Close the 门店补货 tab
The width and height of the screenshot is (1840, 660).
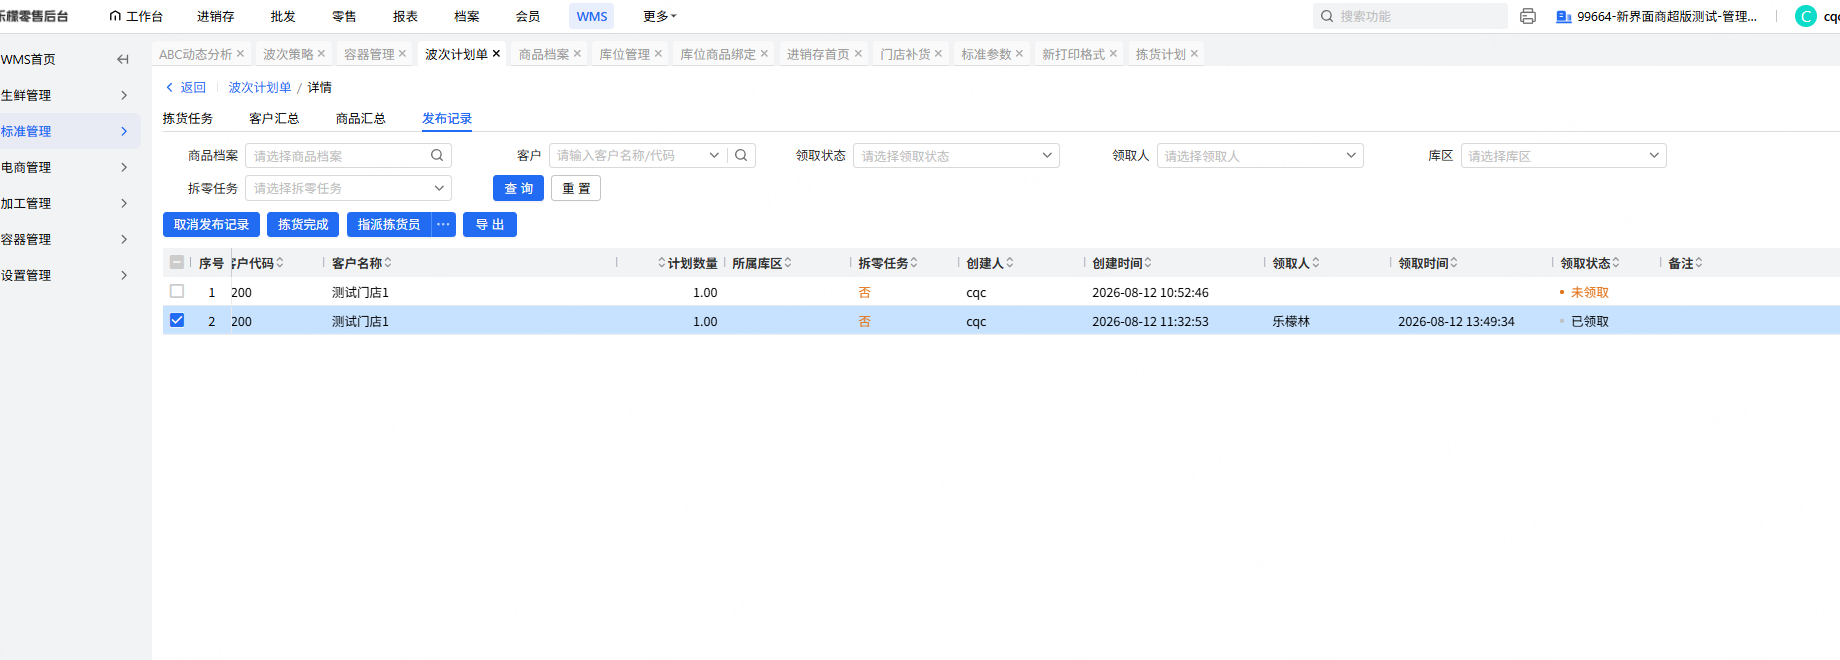pos(938,54)
